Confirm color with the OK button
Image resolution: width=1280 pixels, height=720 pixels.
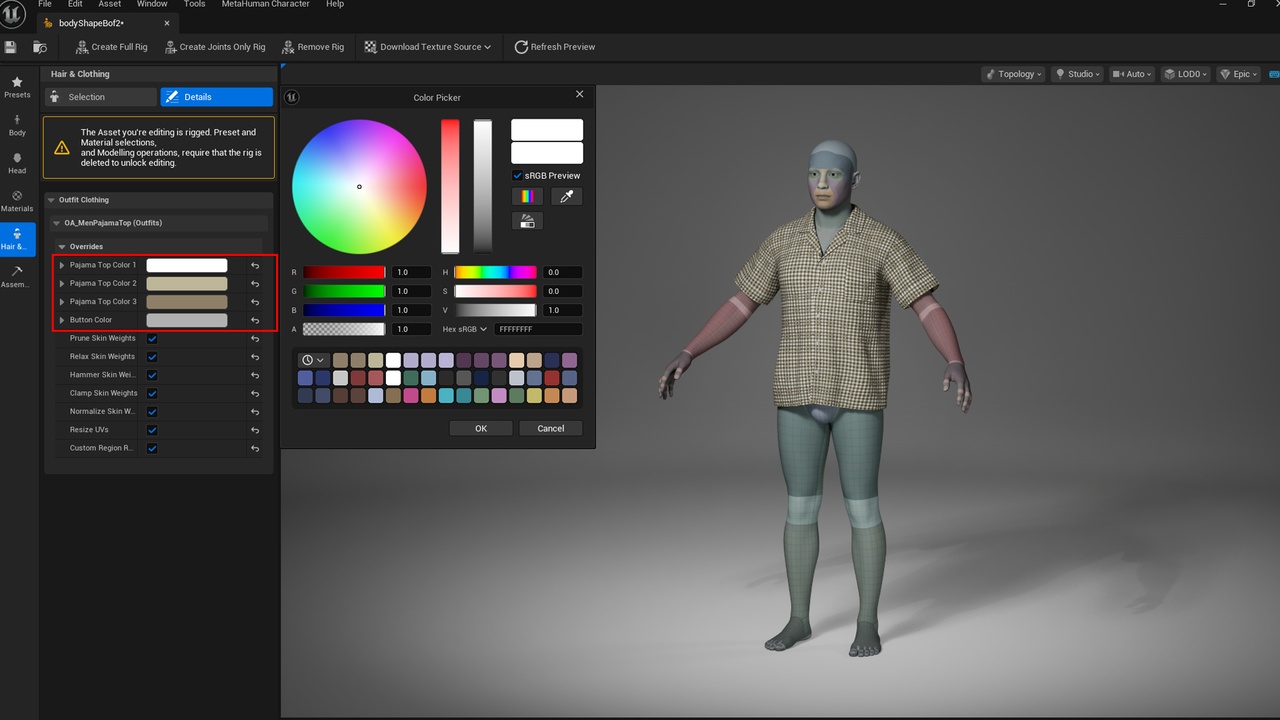coord(481,428)
